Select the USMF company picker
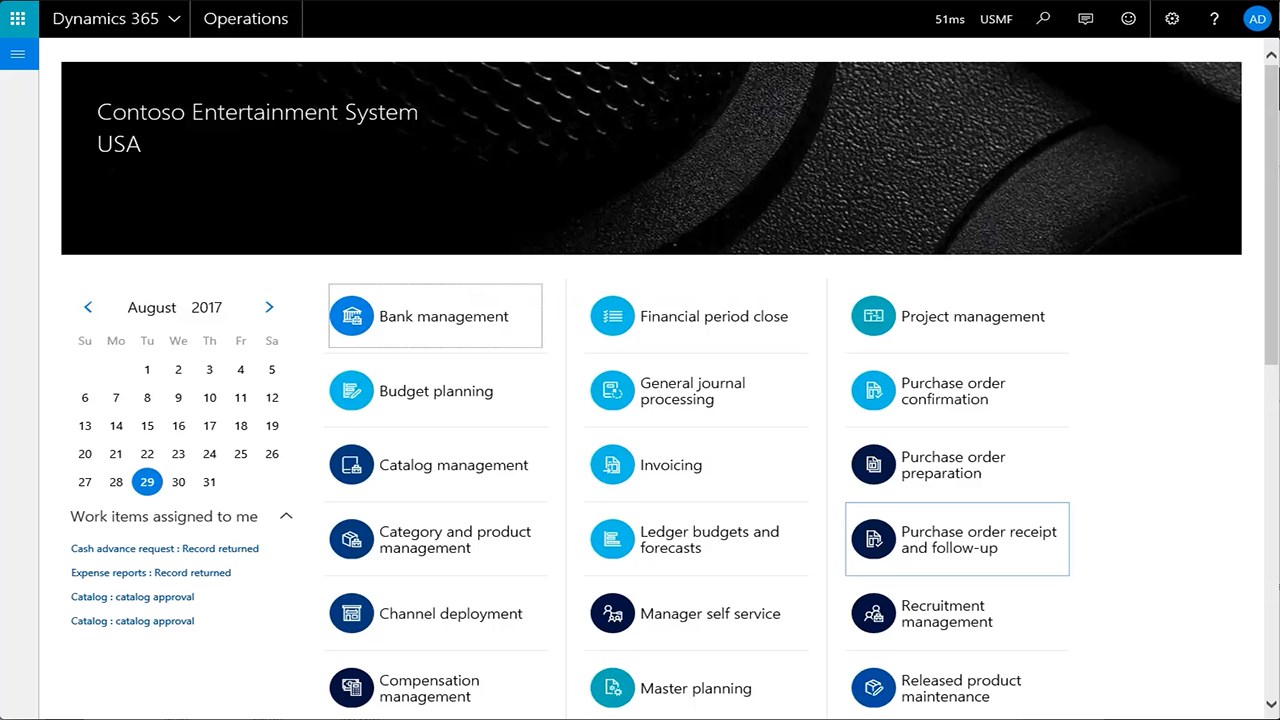Viewport: 1280px width, 720px height. coord(996,19)
